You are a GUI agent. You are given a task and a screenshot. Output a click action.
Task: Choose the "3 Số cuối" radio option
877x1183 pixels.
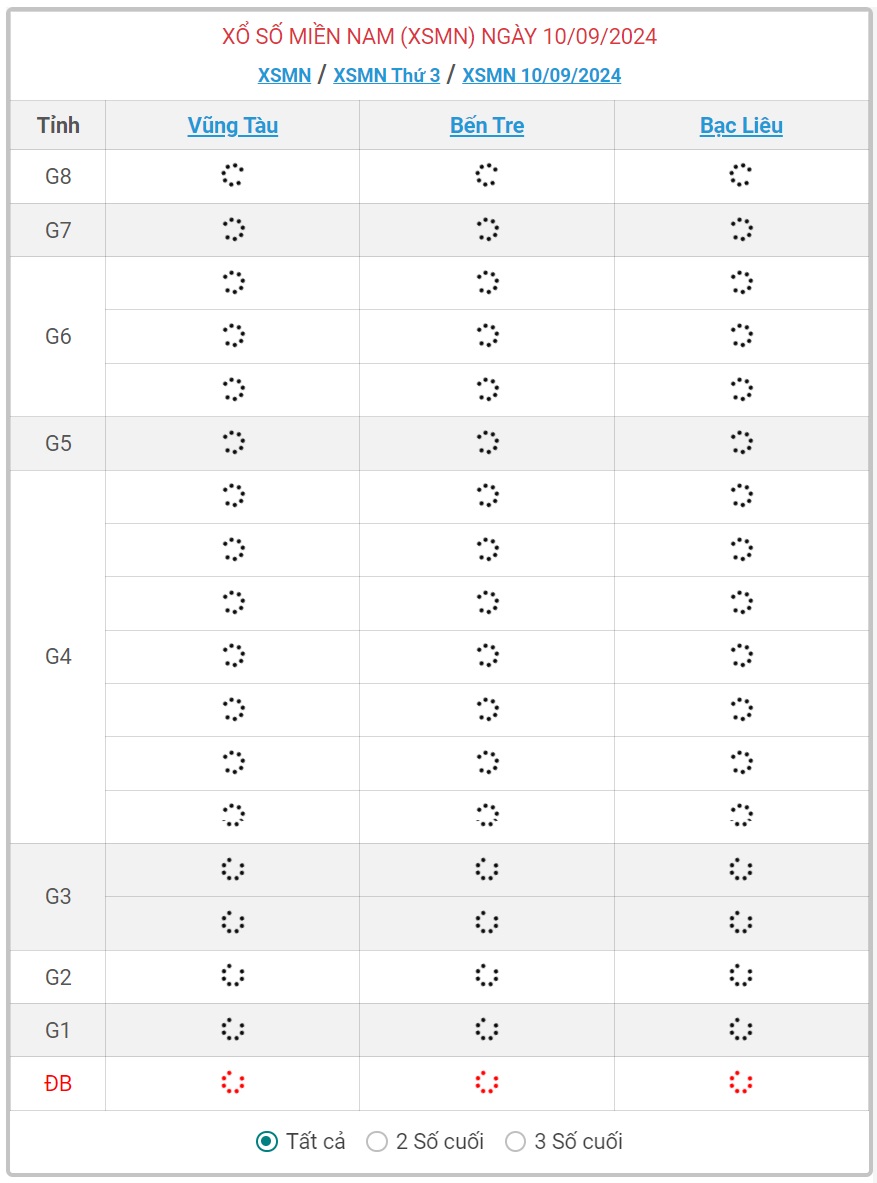pyautogui.click(x=515, y=1141)
